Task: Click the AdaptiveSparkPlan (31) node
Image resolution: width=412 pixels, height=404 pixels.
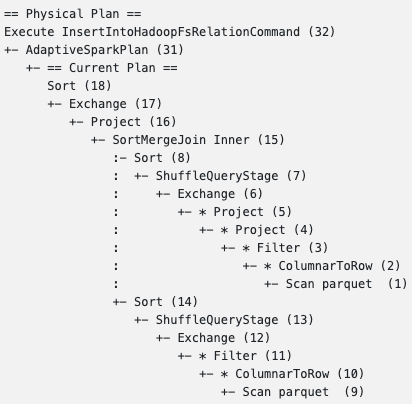Action: click(105, 50)
